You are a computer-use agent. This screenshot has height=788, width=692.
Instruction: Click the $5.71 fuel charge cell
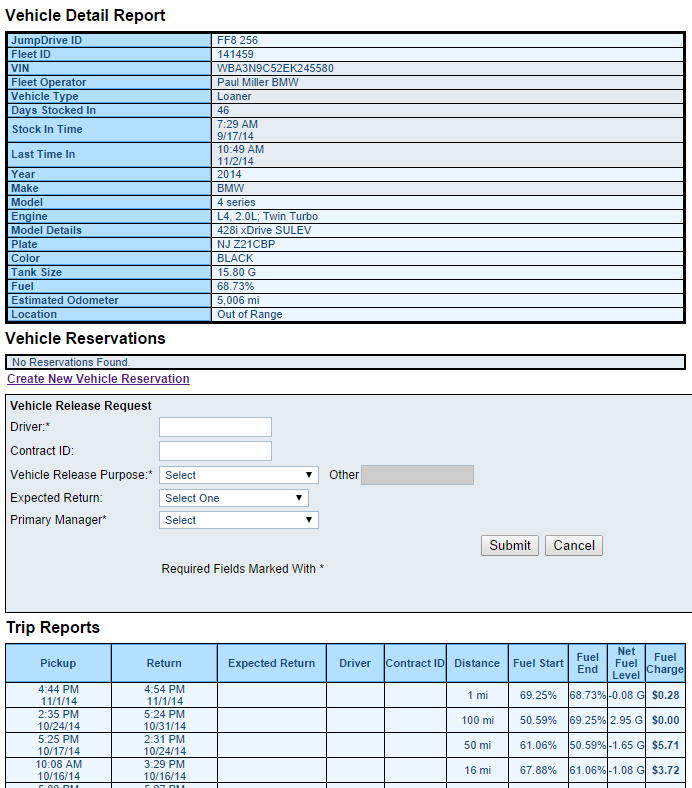click(x=665, y=745)
